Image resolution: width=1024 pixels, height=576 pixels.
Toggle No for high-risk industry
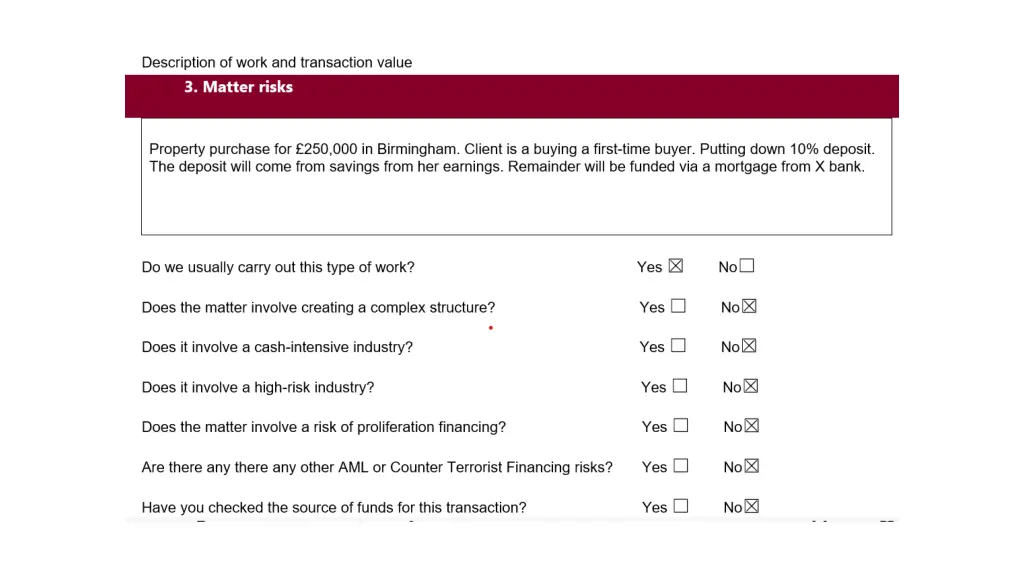(751, 386)
